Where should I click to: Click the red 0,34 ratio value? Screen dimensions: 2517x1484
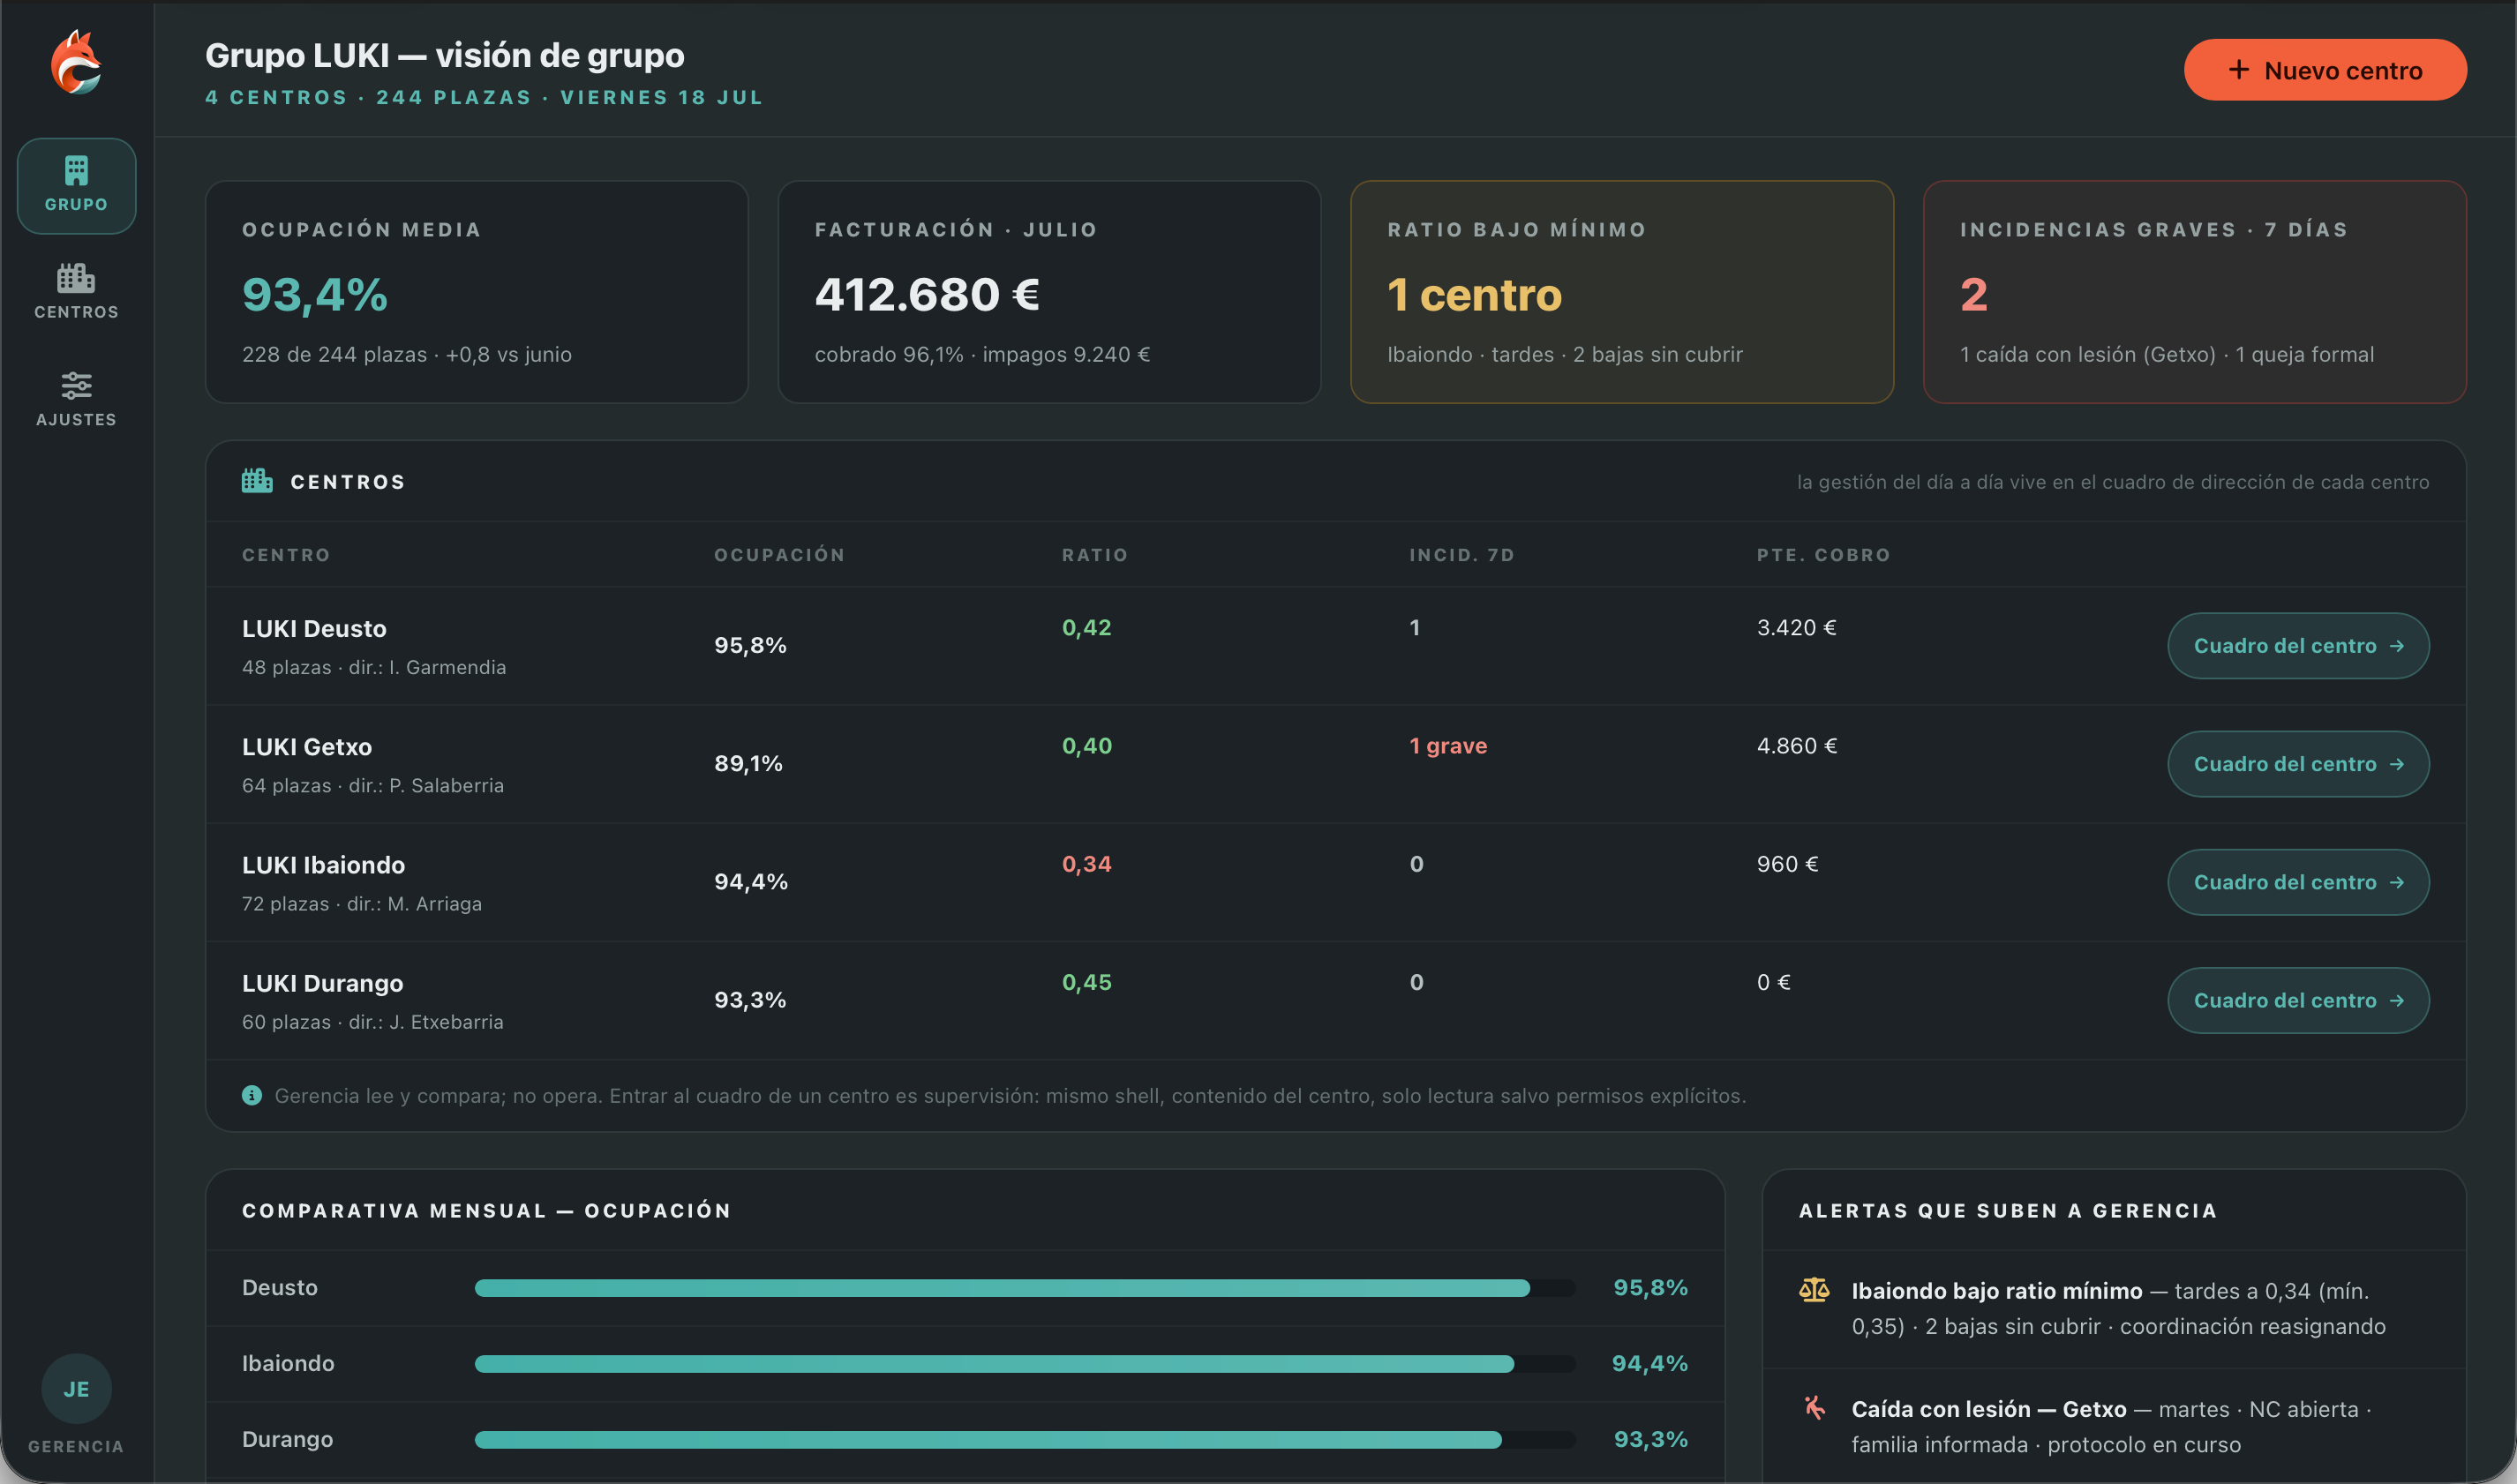tap(1086, 864)
